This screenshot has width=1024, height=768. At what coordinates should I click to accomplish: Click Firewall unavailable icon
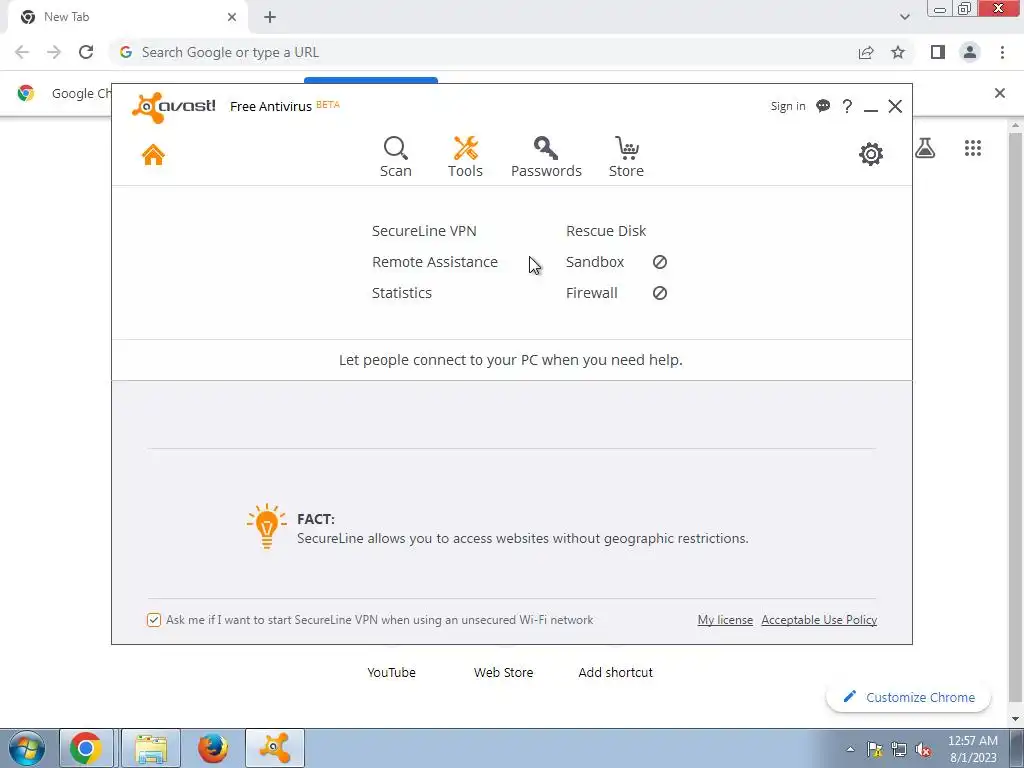(x=660, y=293)
